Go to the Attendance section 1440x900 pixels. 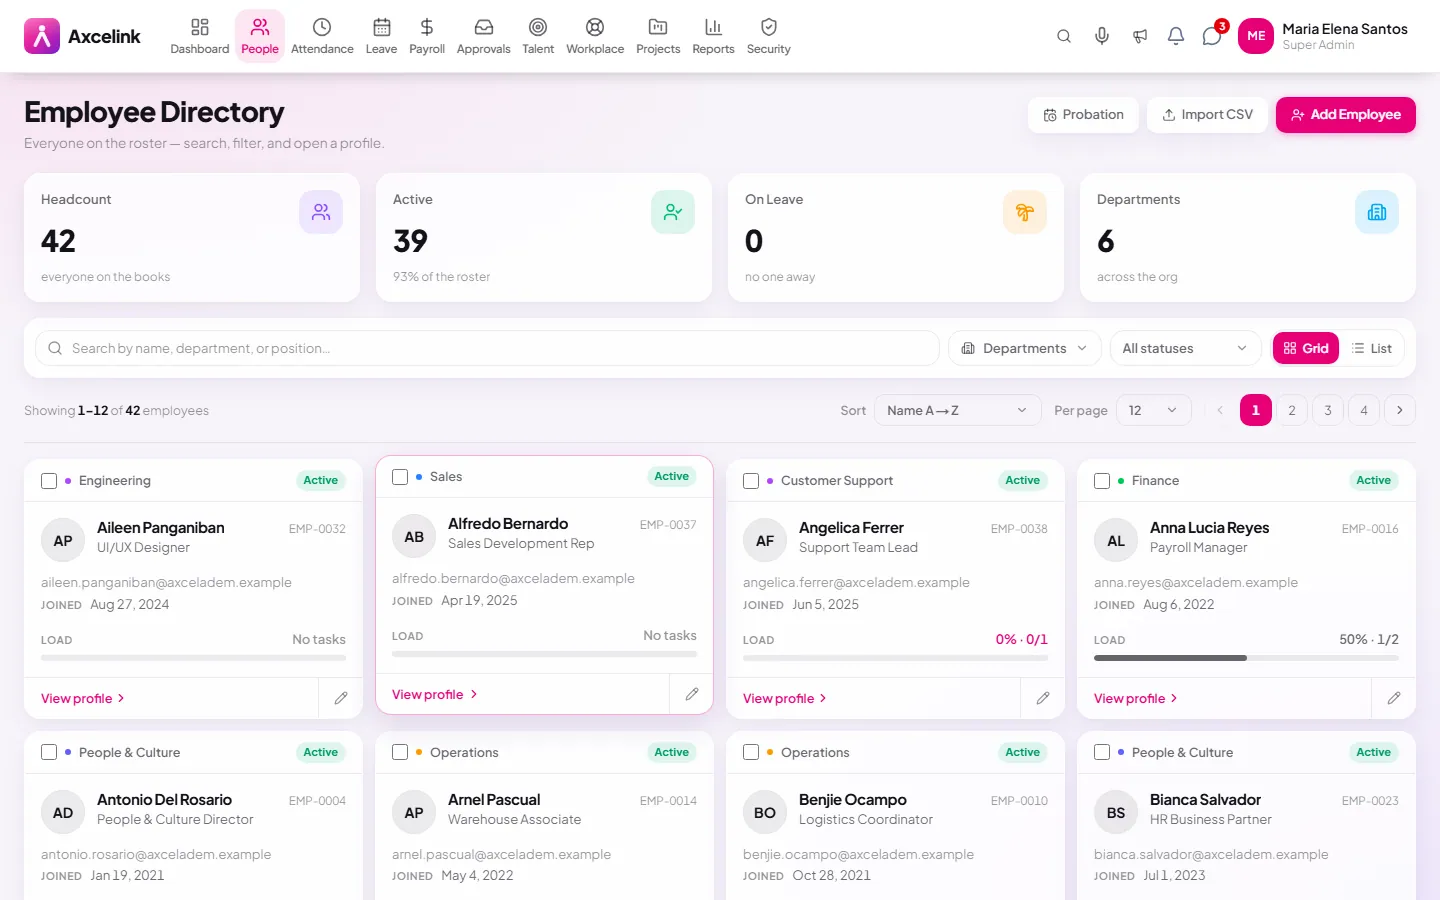coord(322,36)
